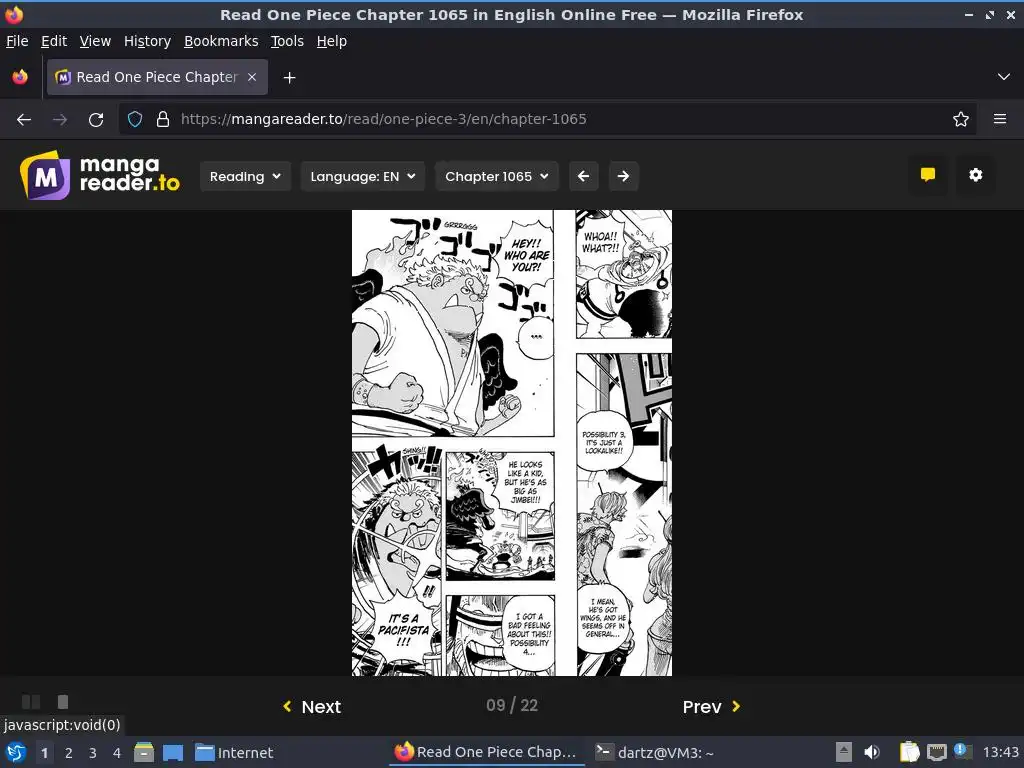Open the Reading list dropdown

coord(245,176)
